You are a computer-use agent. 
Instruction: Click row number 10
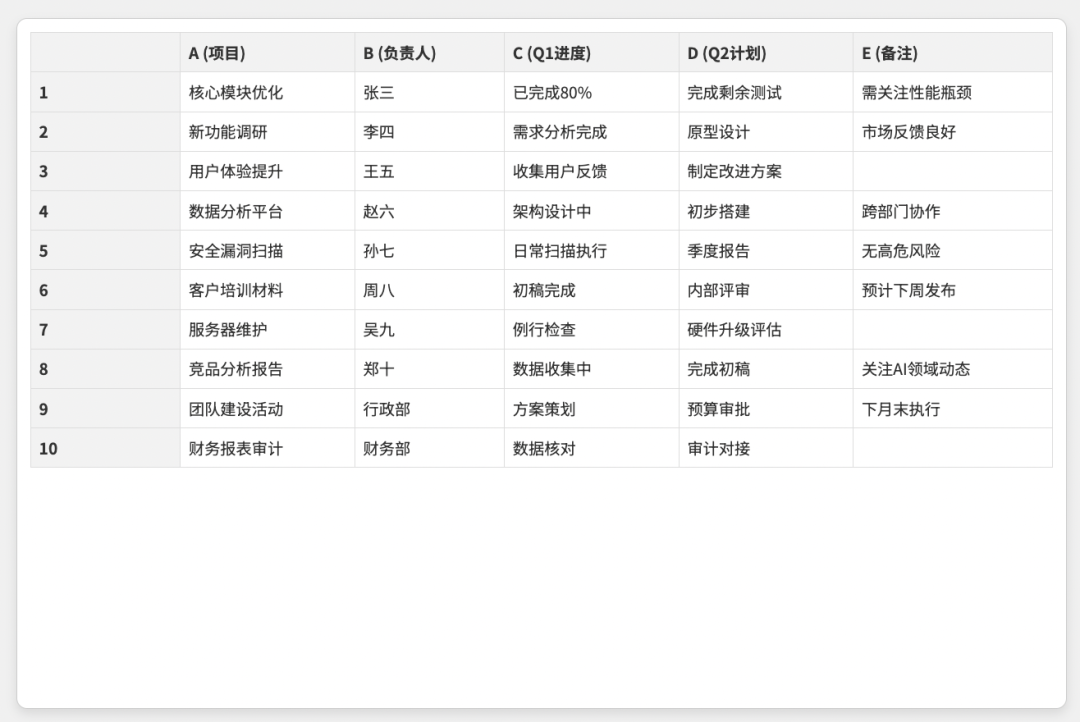point(105,448)
